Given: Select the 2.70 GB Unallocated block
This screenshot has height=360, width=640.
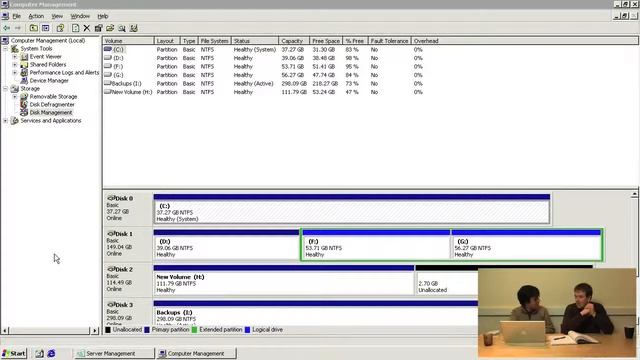Looking at the screenshot, I should (x=447, y=280).
